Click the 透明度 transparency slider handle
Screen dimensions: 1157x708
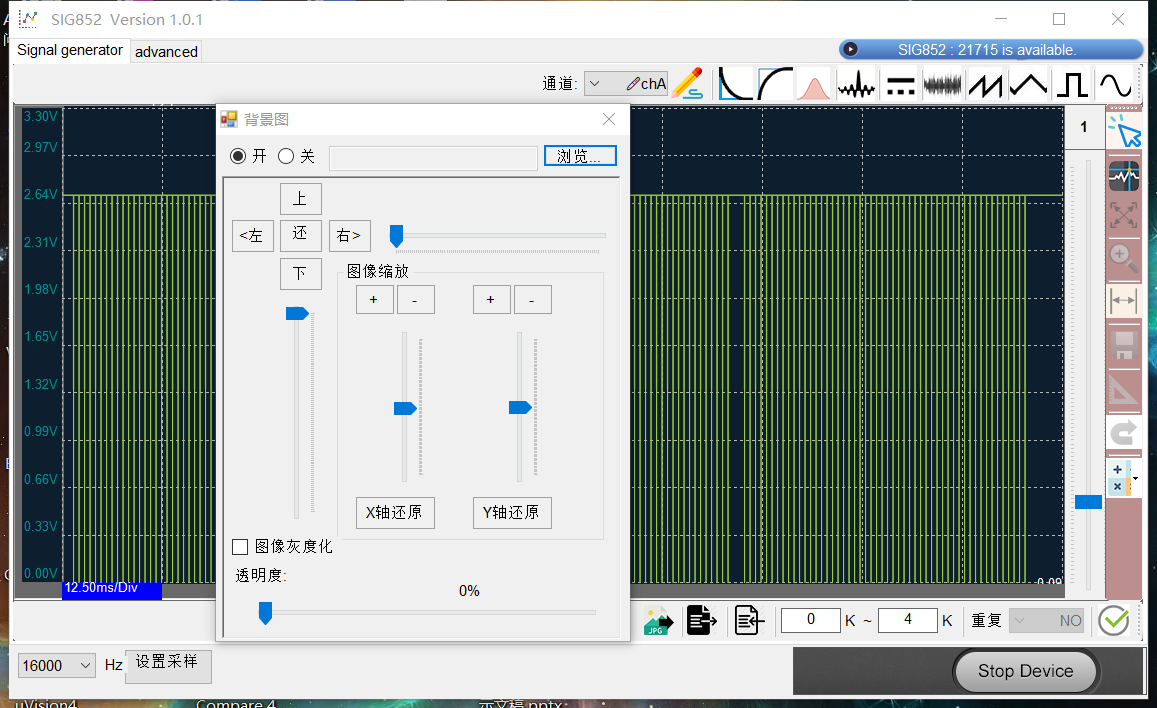click(265, 612)
